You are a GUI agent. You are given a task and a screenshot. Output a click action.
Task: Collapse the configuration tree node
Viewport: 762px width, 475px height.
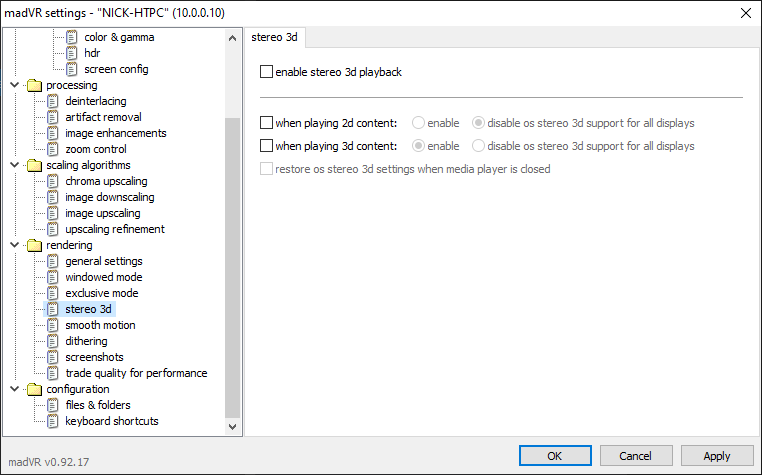tap(13, 389)
